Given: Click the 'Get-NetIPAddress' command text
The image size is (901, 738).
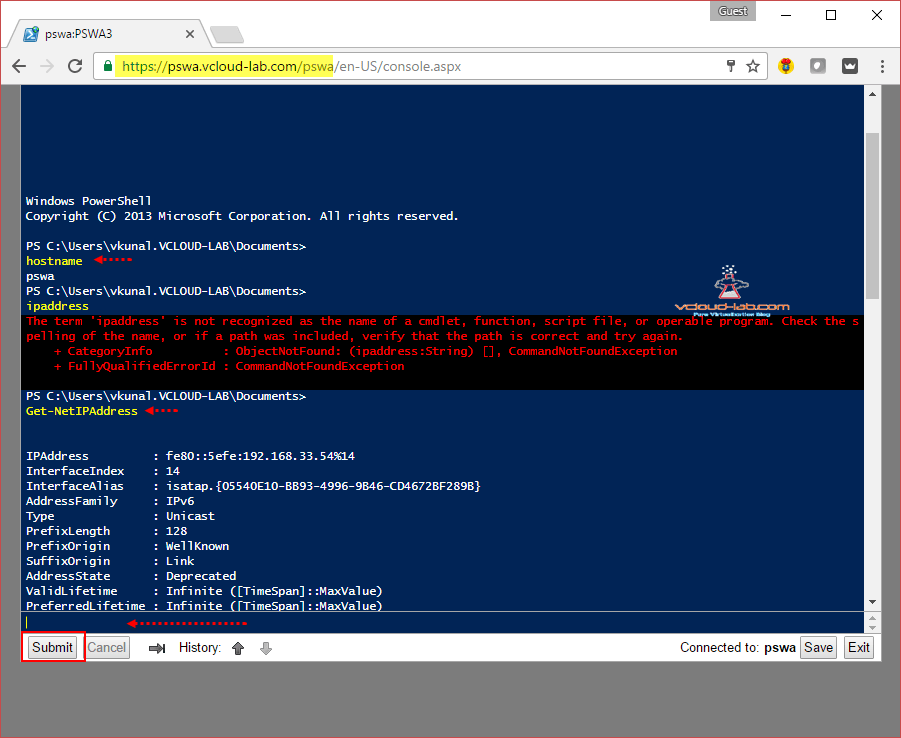Looking at the screenshot, I should point(82,411).
